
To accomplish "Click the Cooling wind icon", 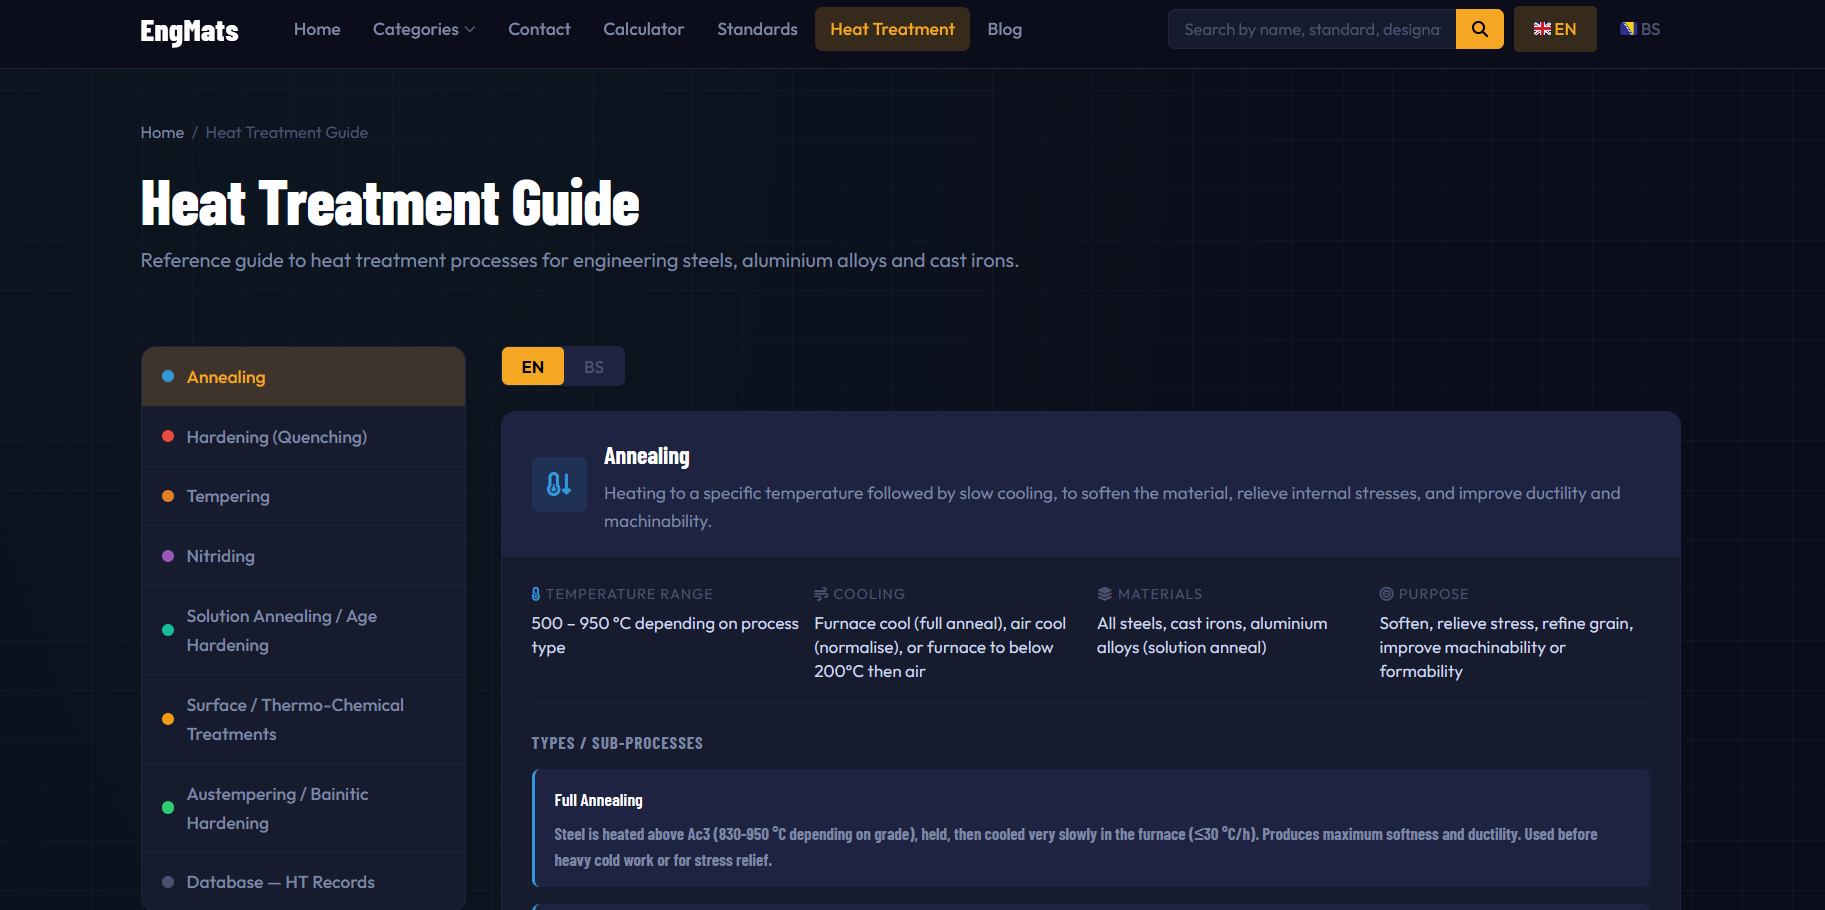I will 821,594.
